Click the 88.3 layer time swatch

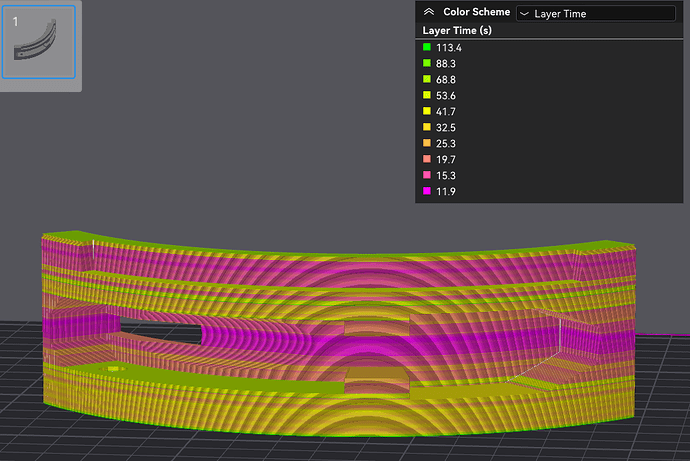click(427, 63)
